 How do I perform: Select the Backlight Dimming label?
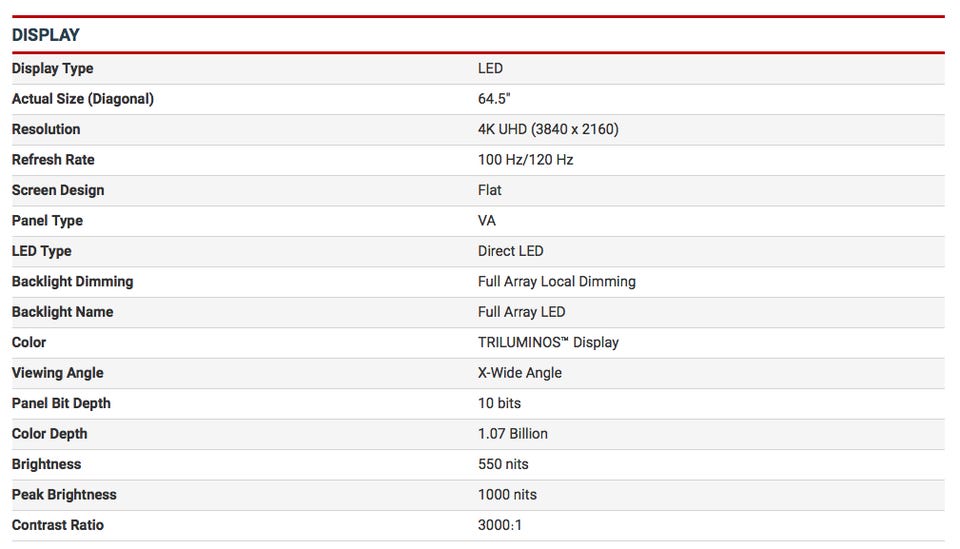[73, 282]
